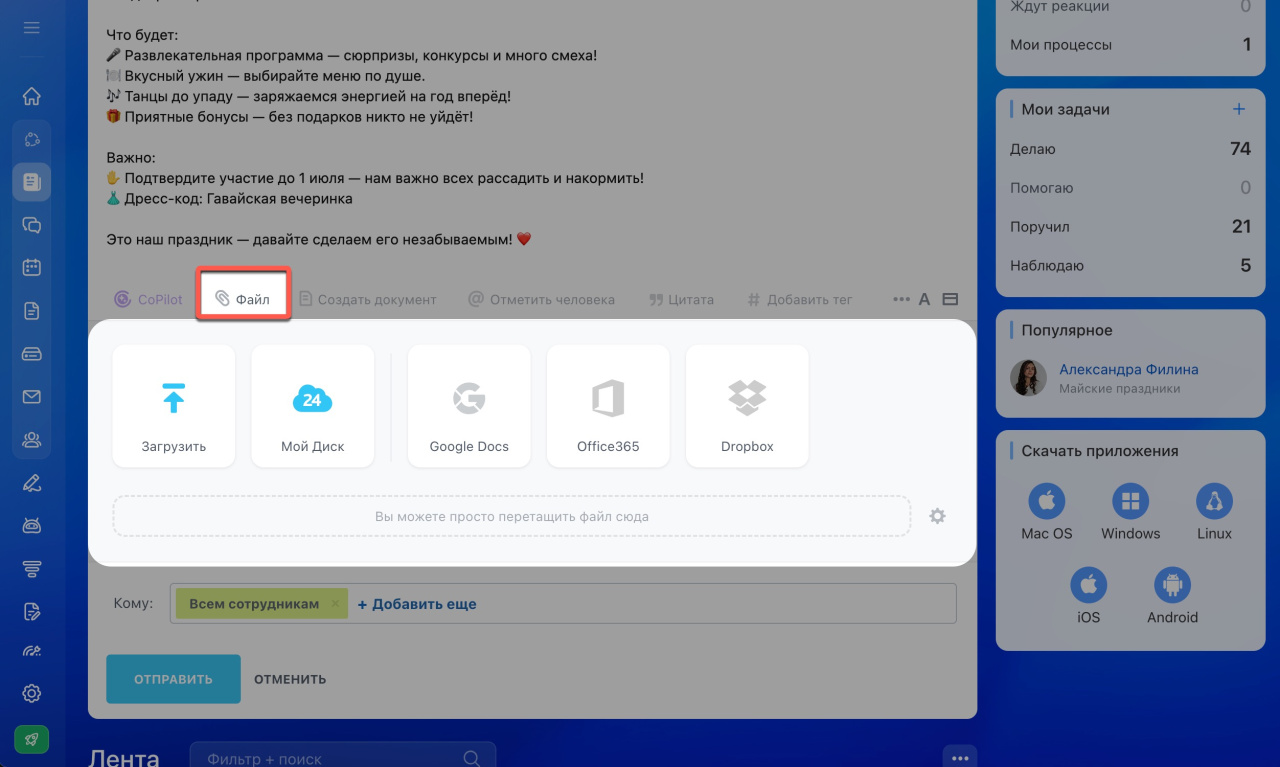
Task: Open Майские праздники popular post
Action: (1119, 389)
